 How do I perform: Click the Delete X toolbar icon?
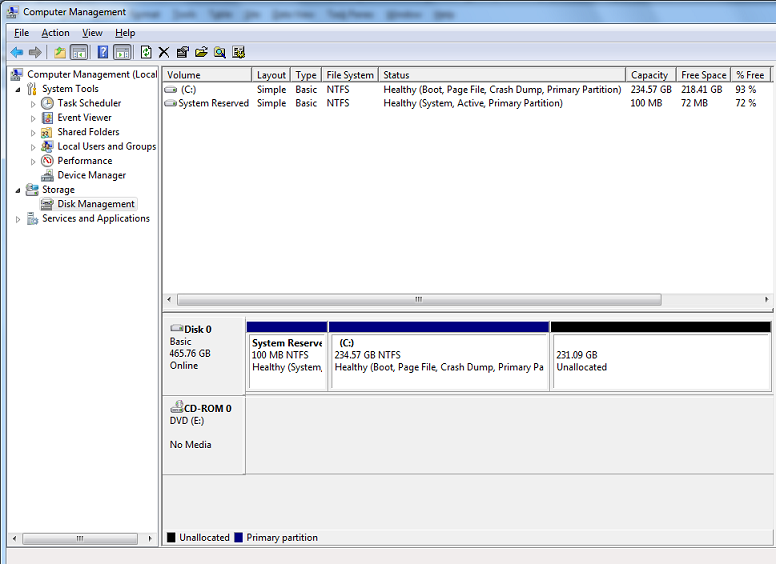164,52
